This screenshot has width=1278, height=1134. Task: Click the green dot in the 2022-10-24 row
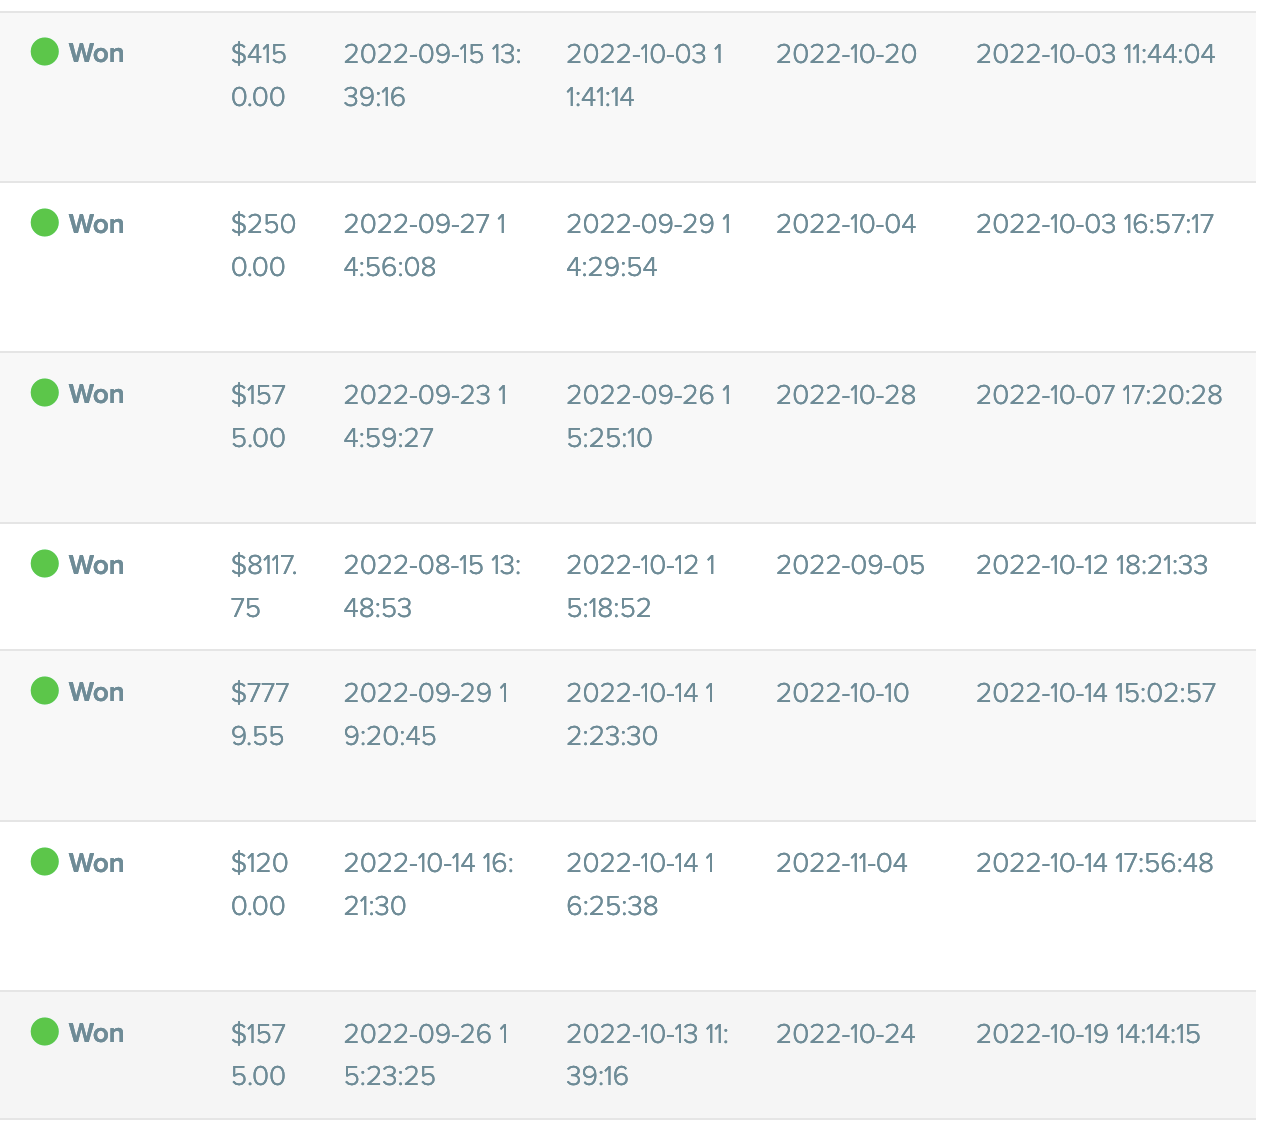[45, 1031]
